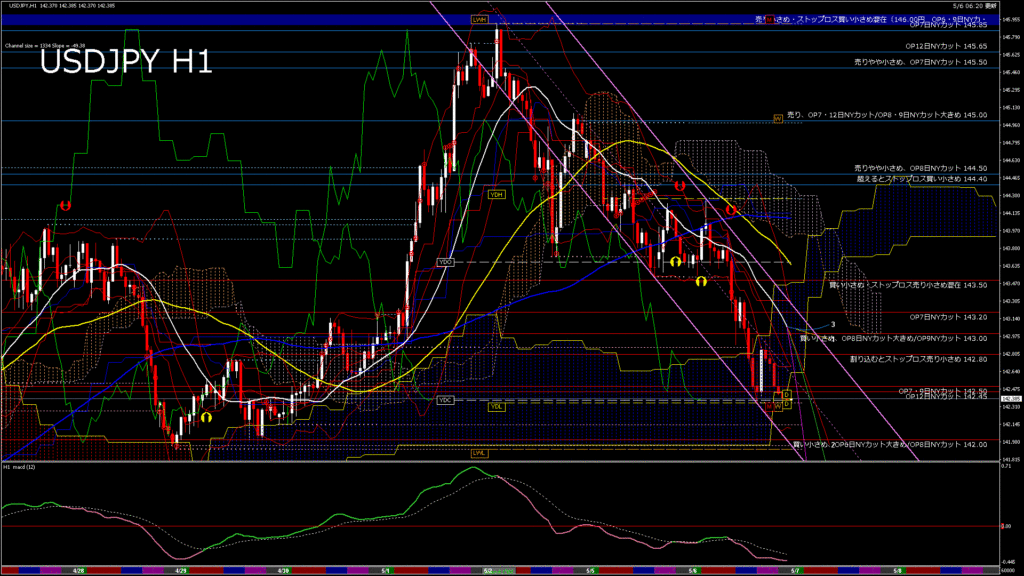The image size is (1024, 576).
Task: Select the LWL last-week-low label
Action: click(480, 452)
